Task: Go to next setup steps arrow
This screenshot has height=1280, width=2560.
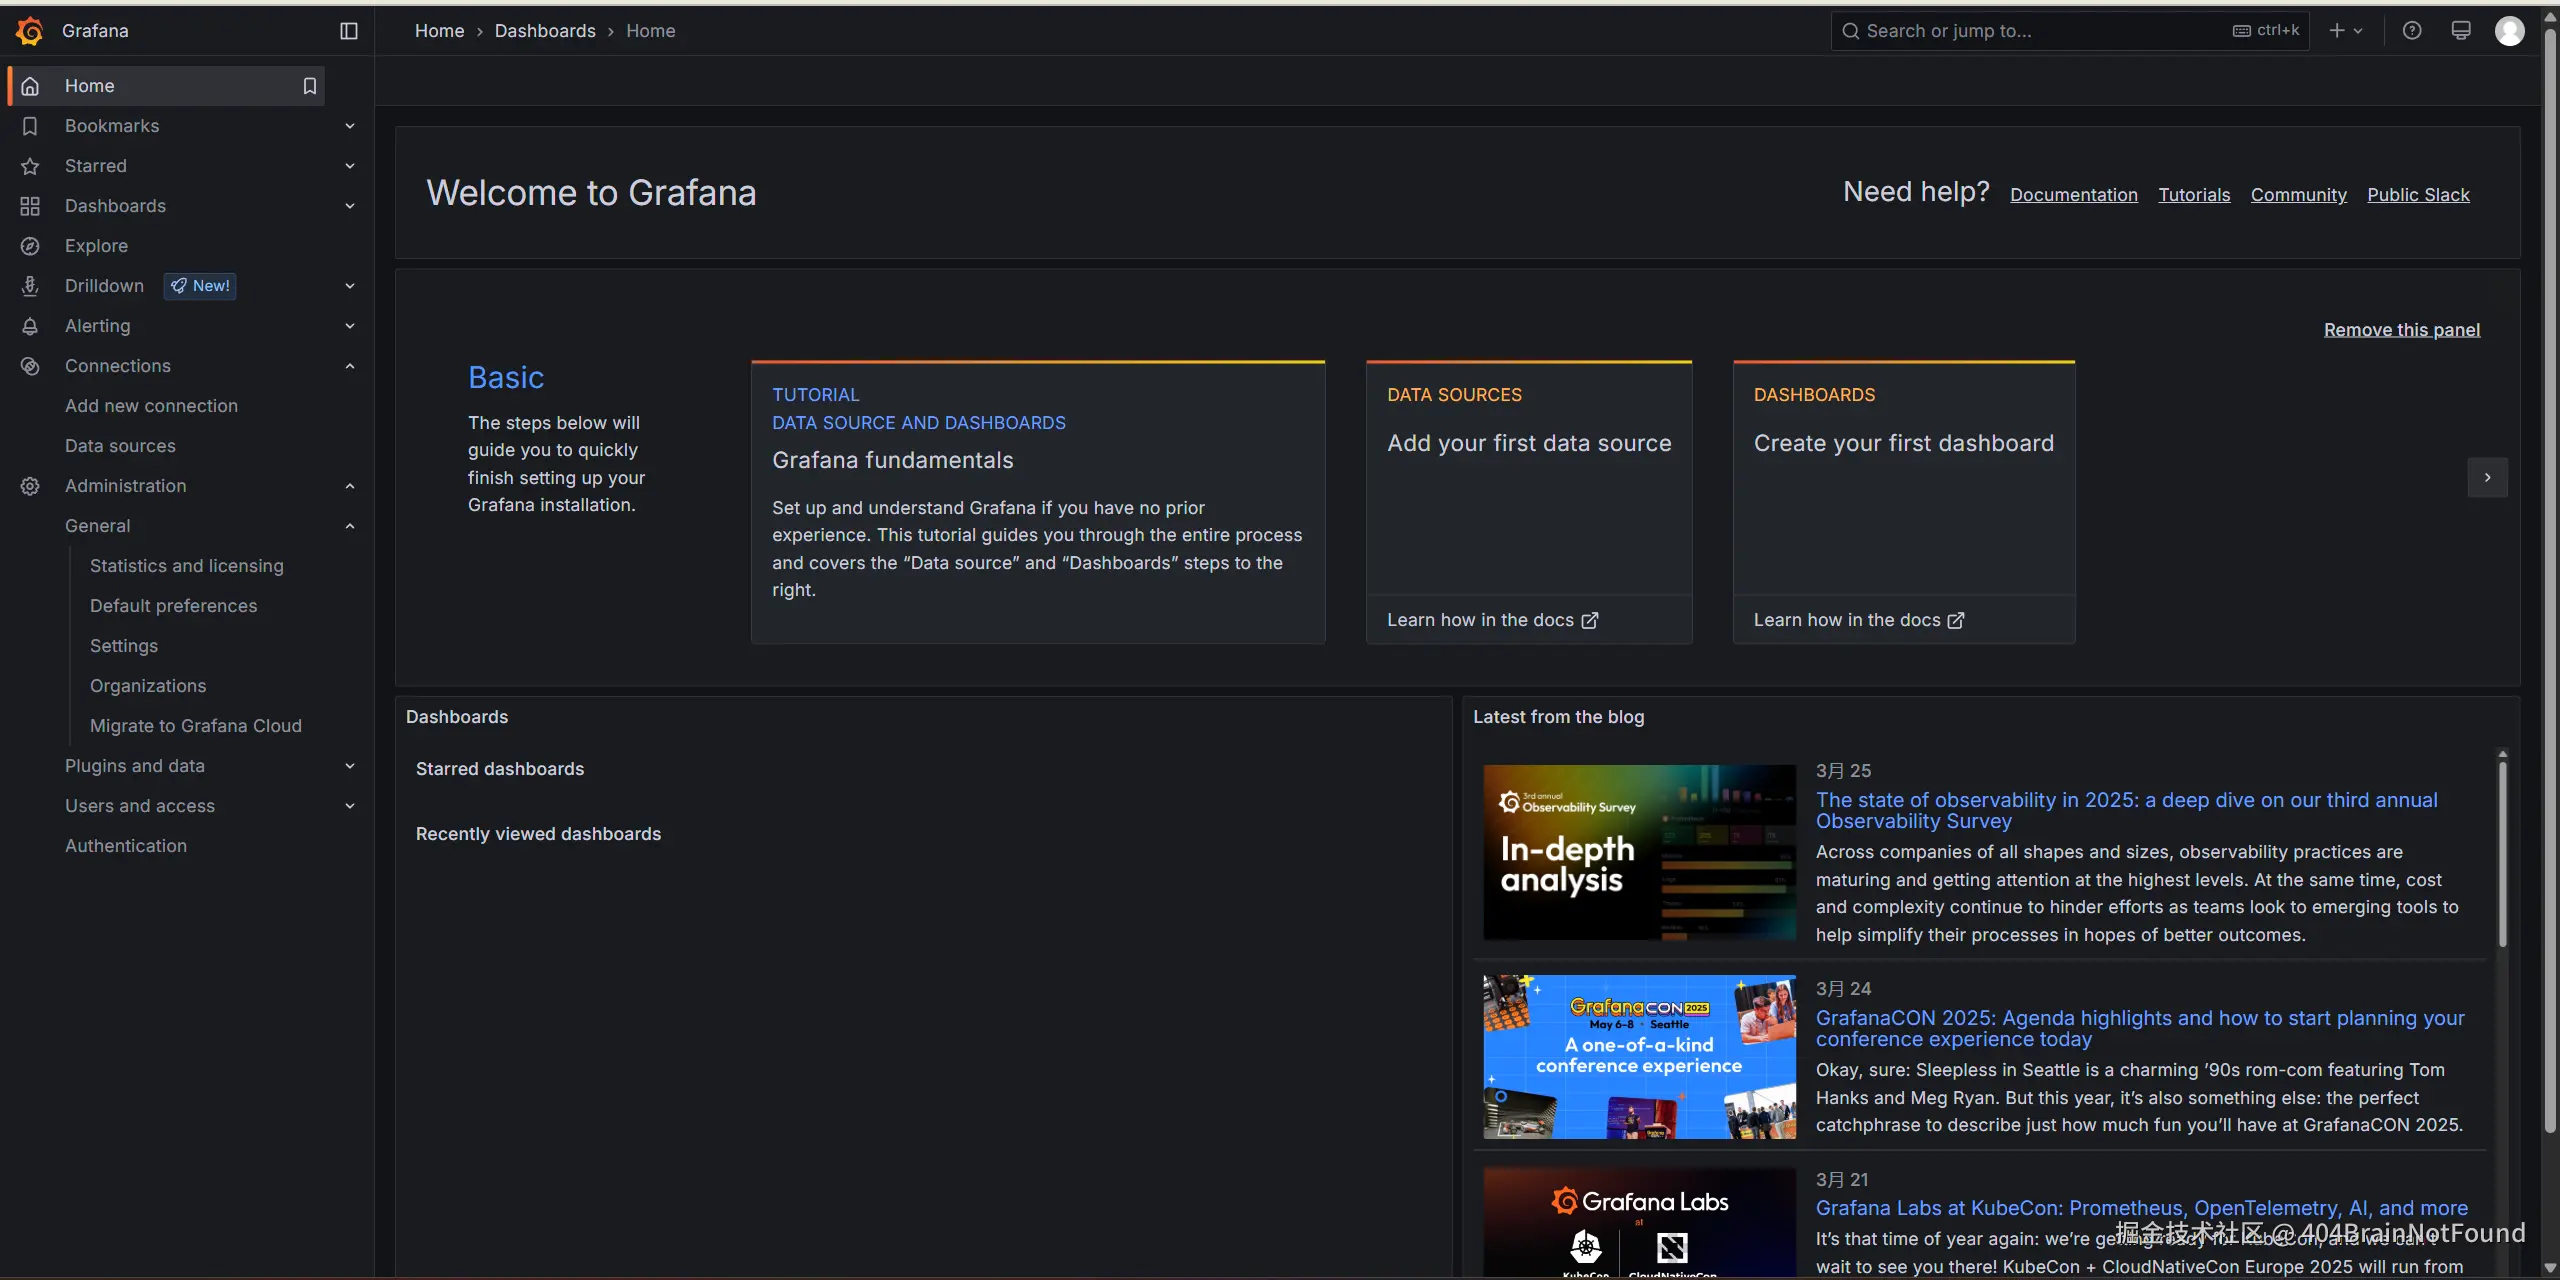Action: click(2488, 478)
